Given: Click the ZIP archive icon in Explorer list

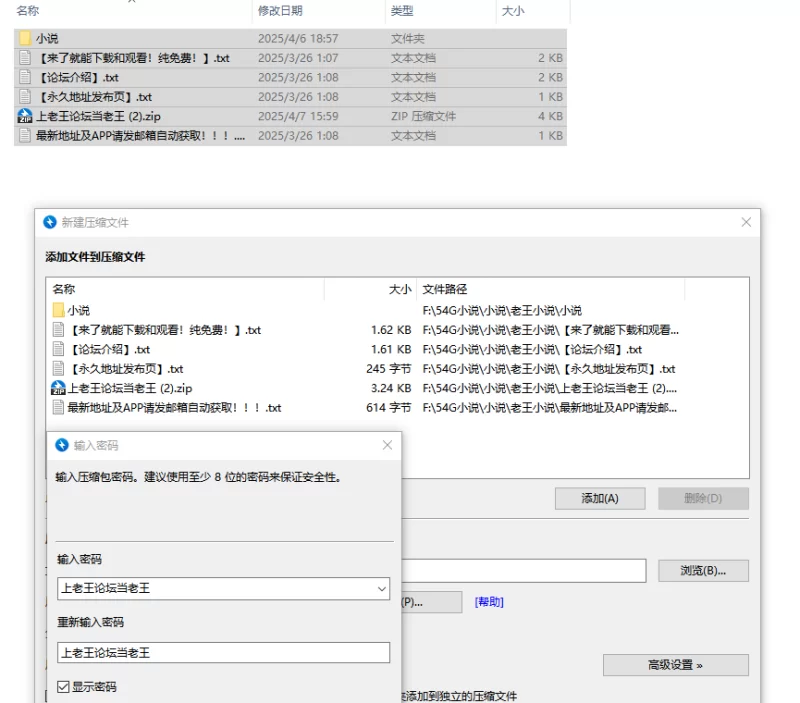Looking at the screenshot, I should coord(25,116).
